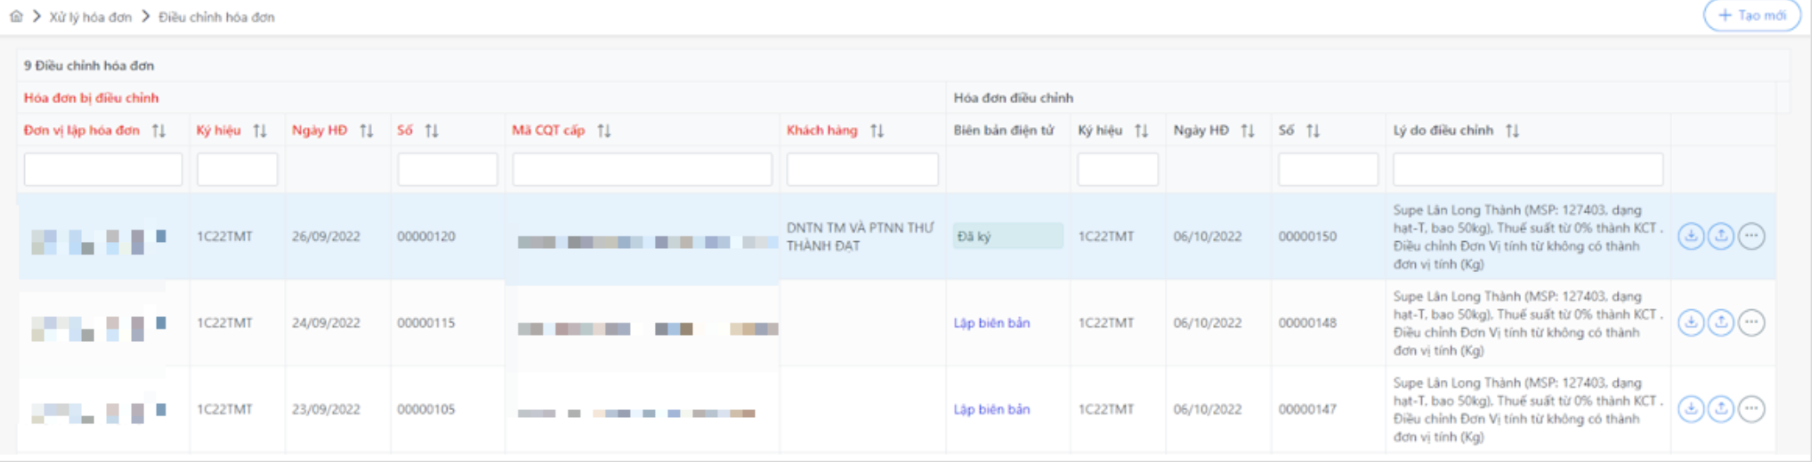Sort by Mã CQT cấp column
The height and width of the screenshot is (462, 1812).
[604, 131]
